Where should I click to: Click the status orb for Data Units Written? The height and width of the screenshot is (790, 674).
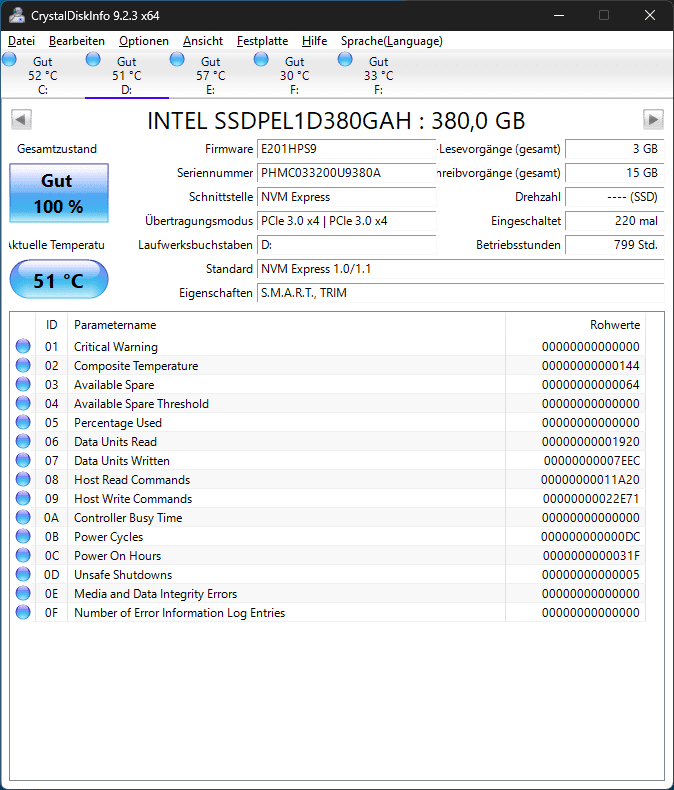23,460
